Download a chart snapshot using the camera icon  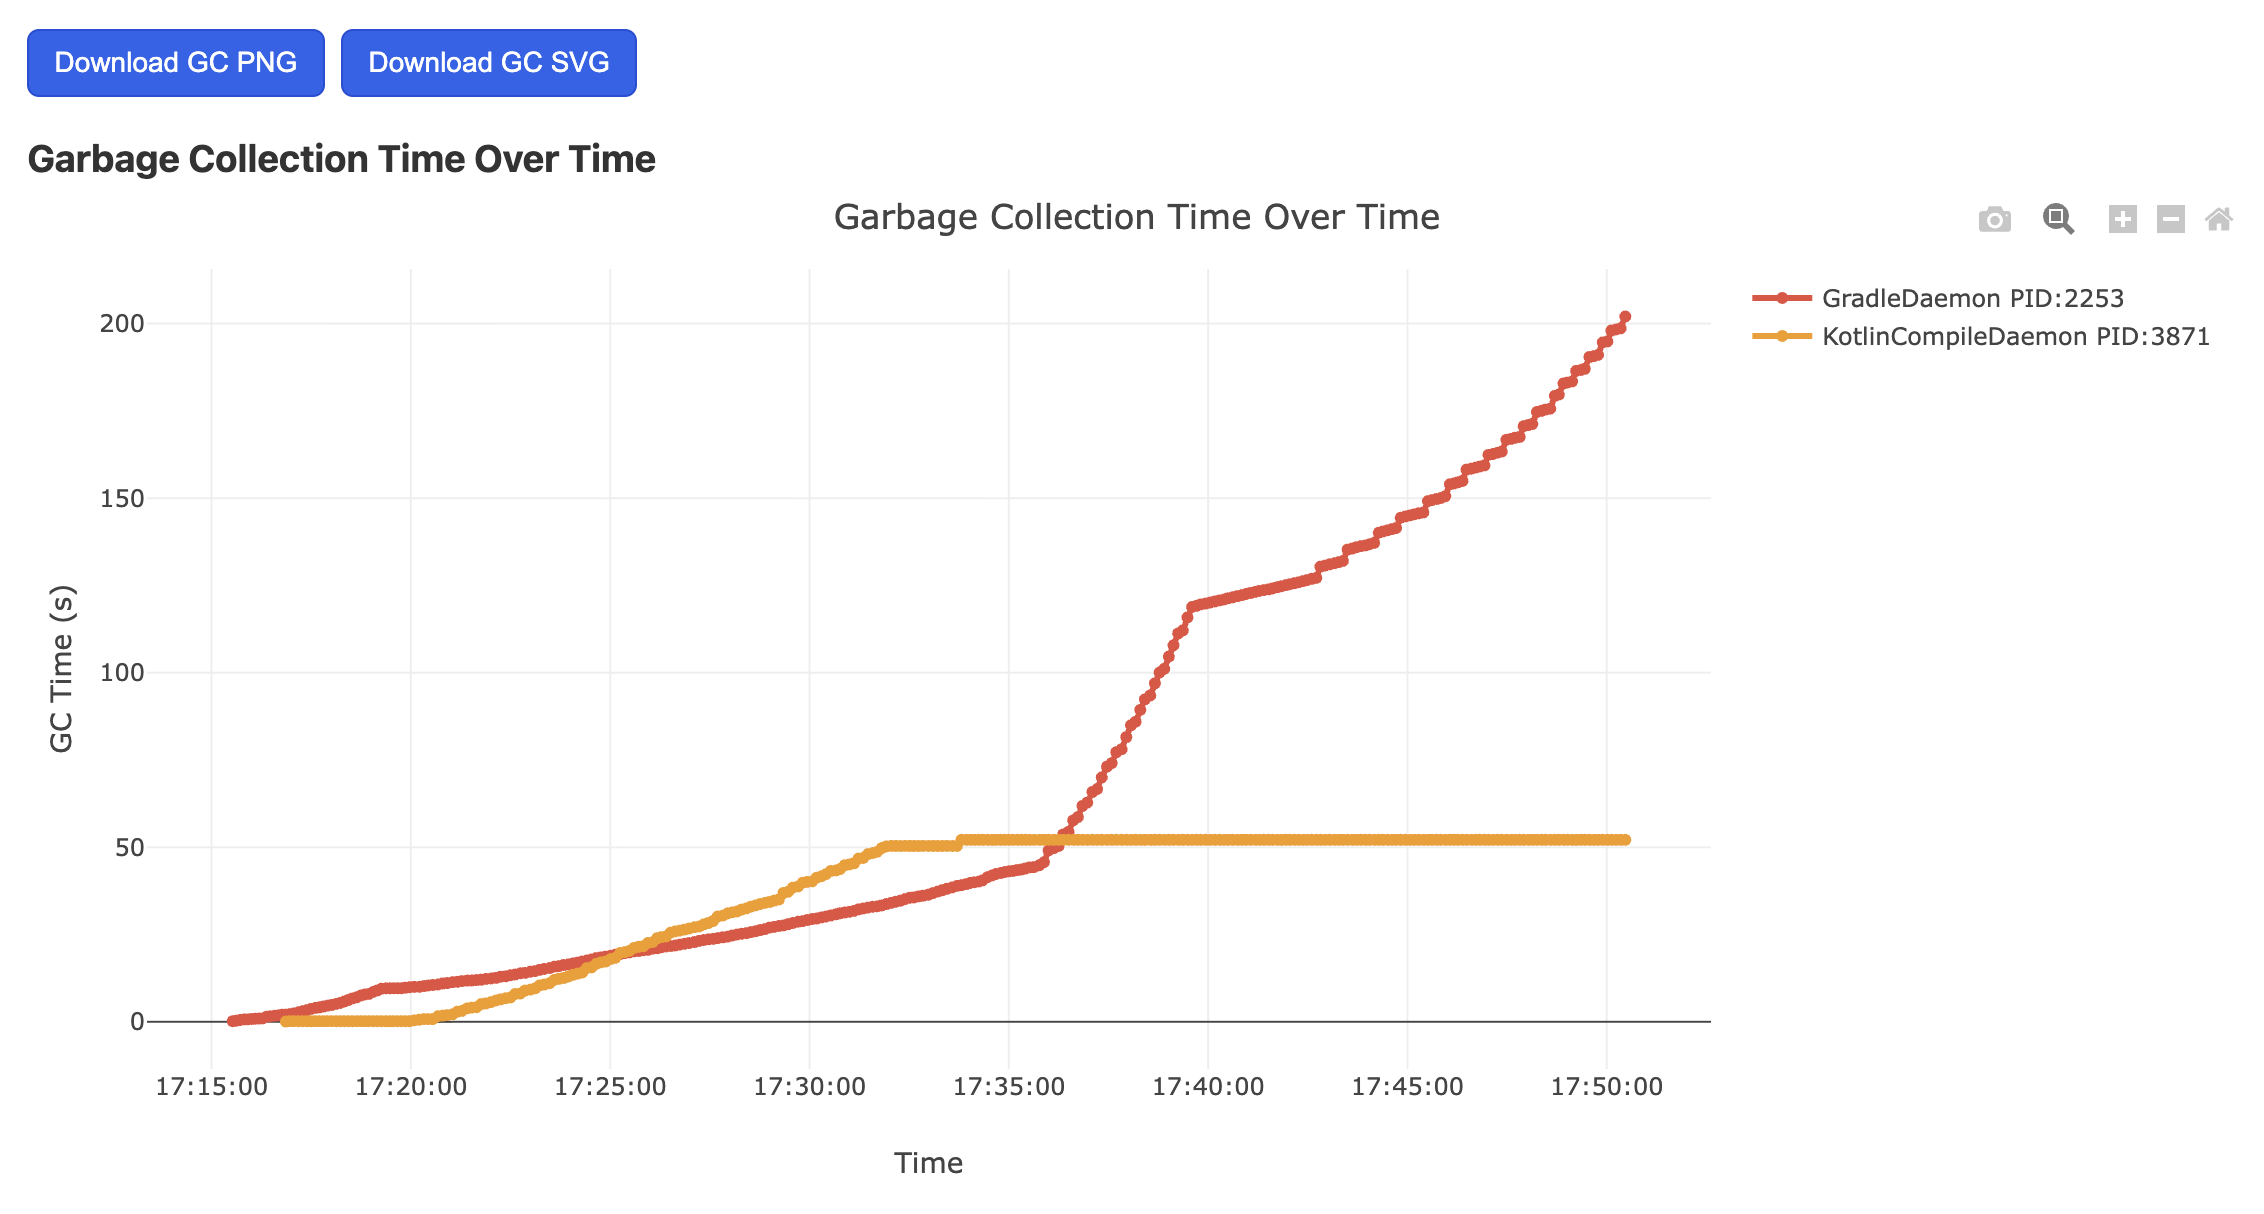click(x=1994, y=219)
